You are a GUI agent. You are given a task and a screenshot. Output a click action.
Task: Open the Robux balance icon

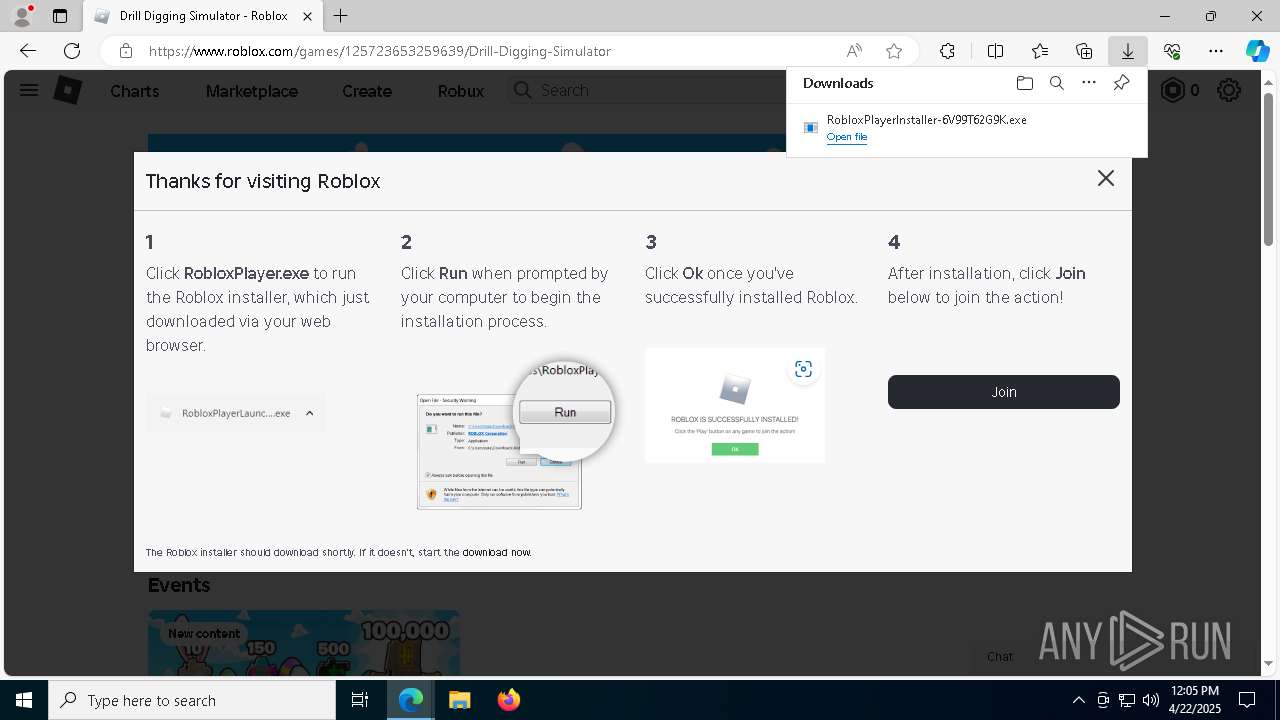point(1171,91)
